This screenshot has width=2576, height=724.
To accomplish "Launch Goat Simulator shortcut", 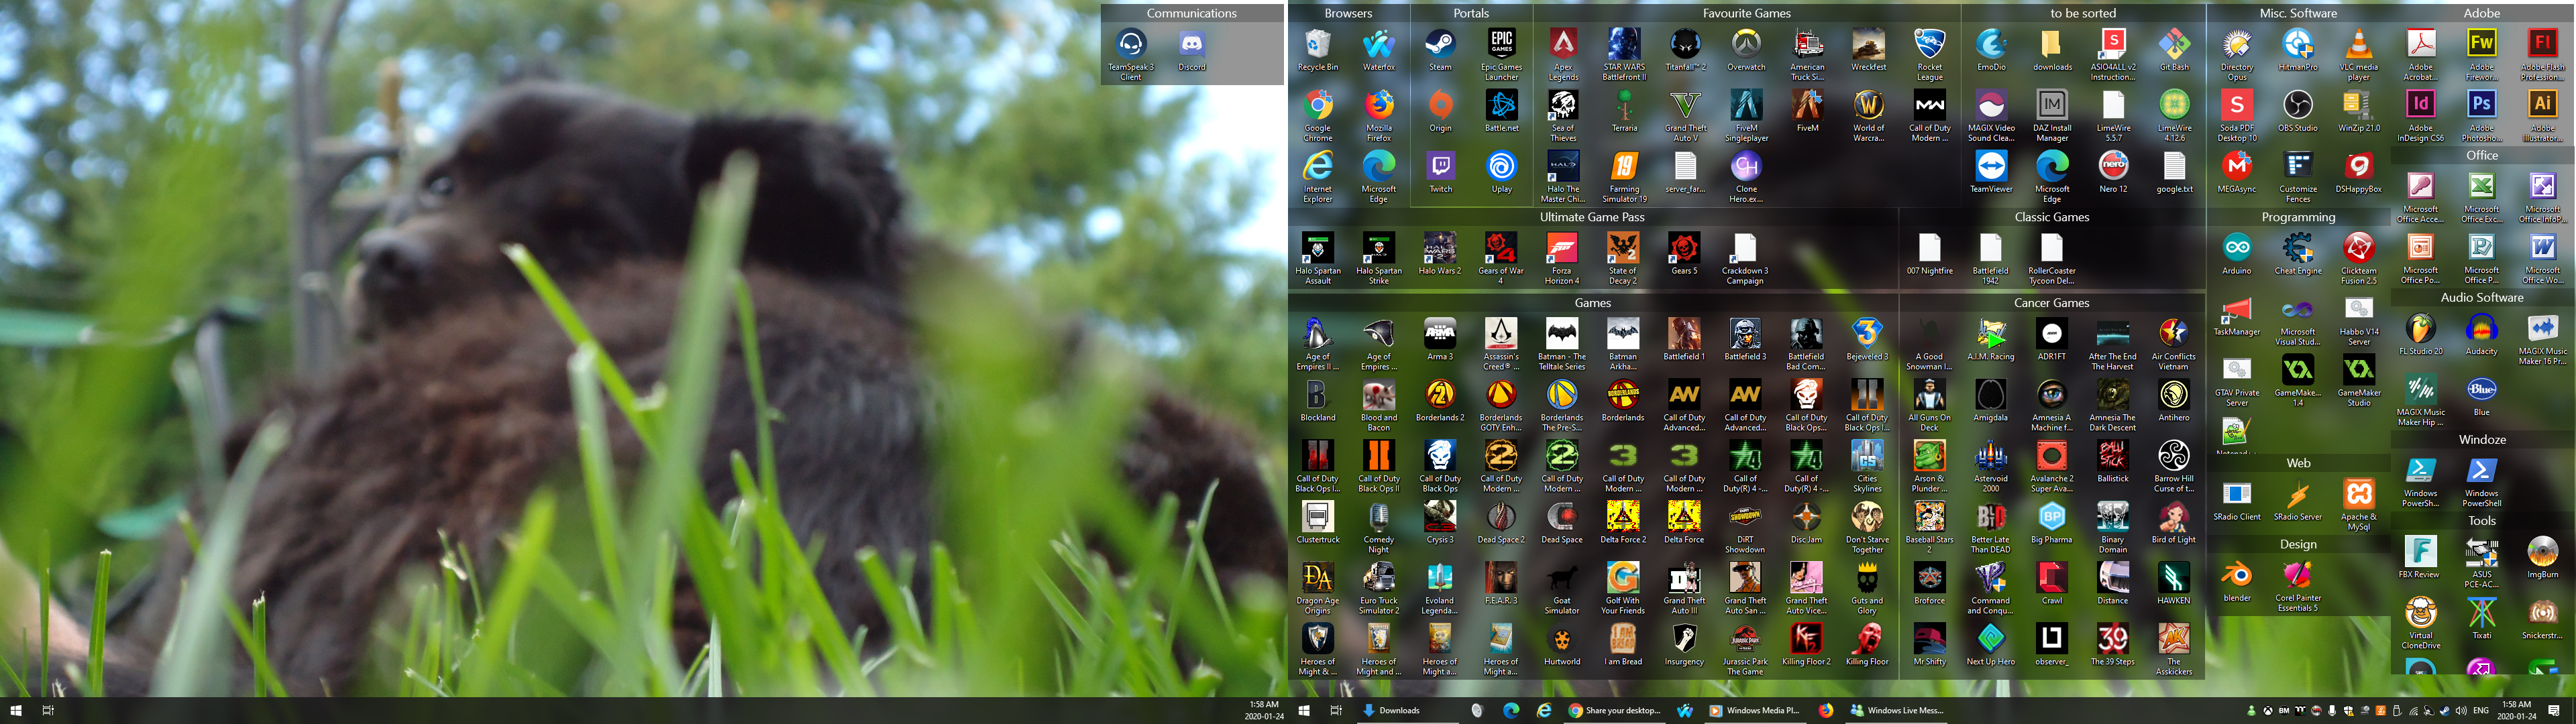I will click(x=1561, y=589).
